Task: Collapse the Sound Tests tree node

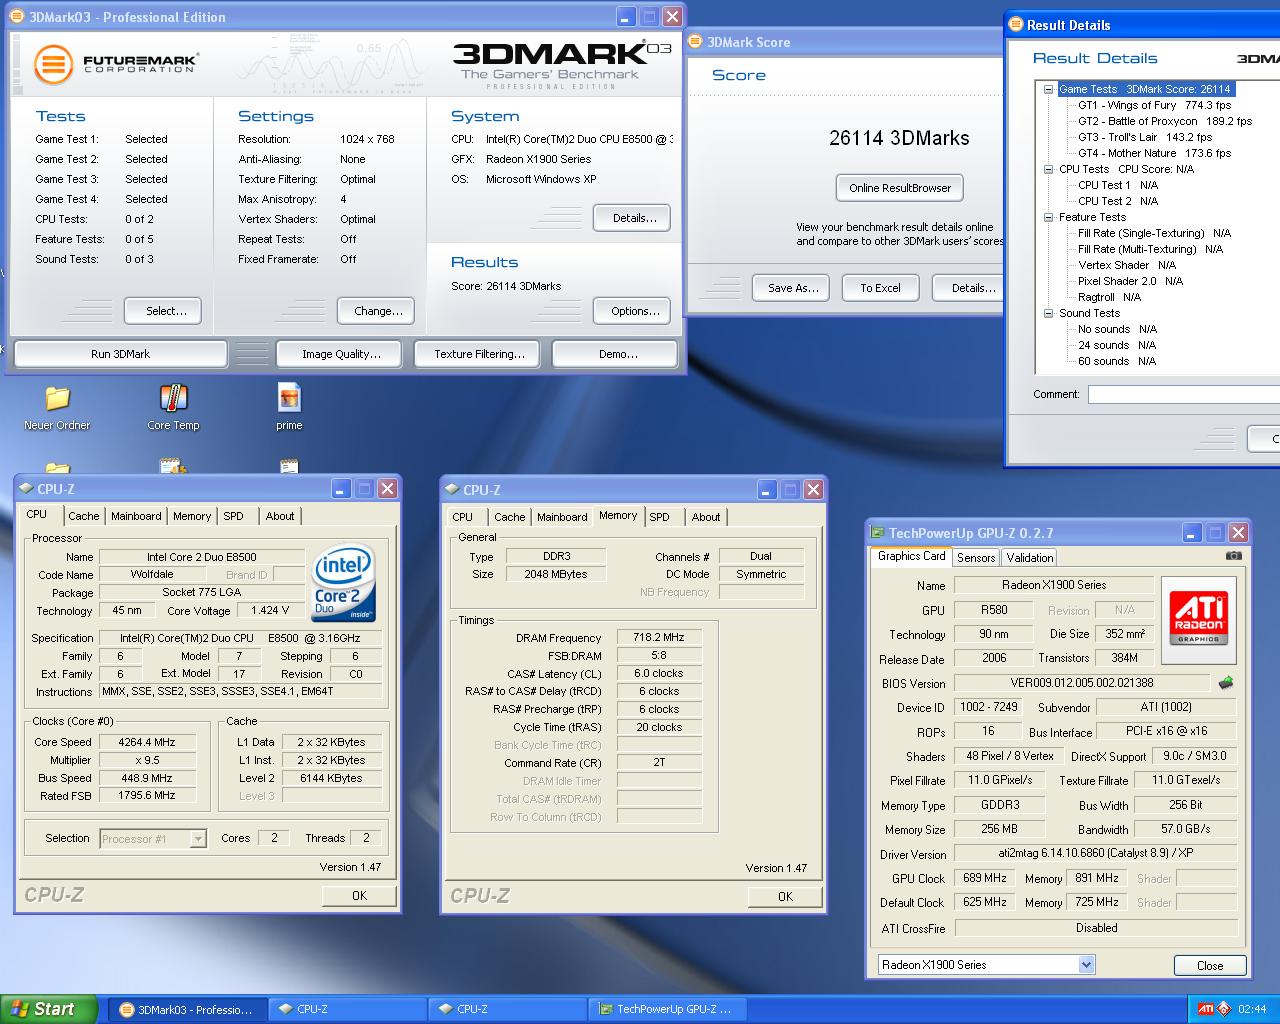Action: click(1048, 313)
